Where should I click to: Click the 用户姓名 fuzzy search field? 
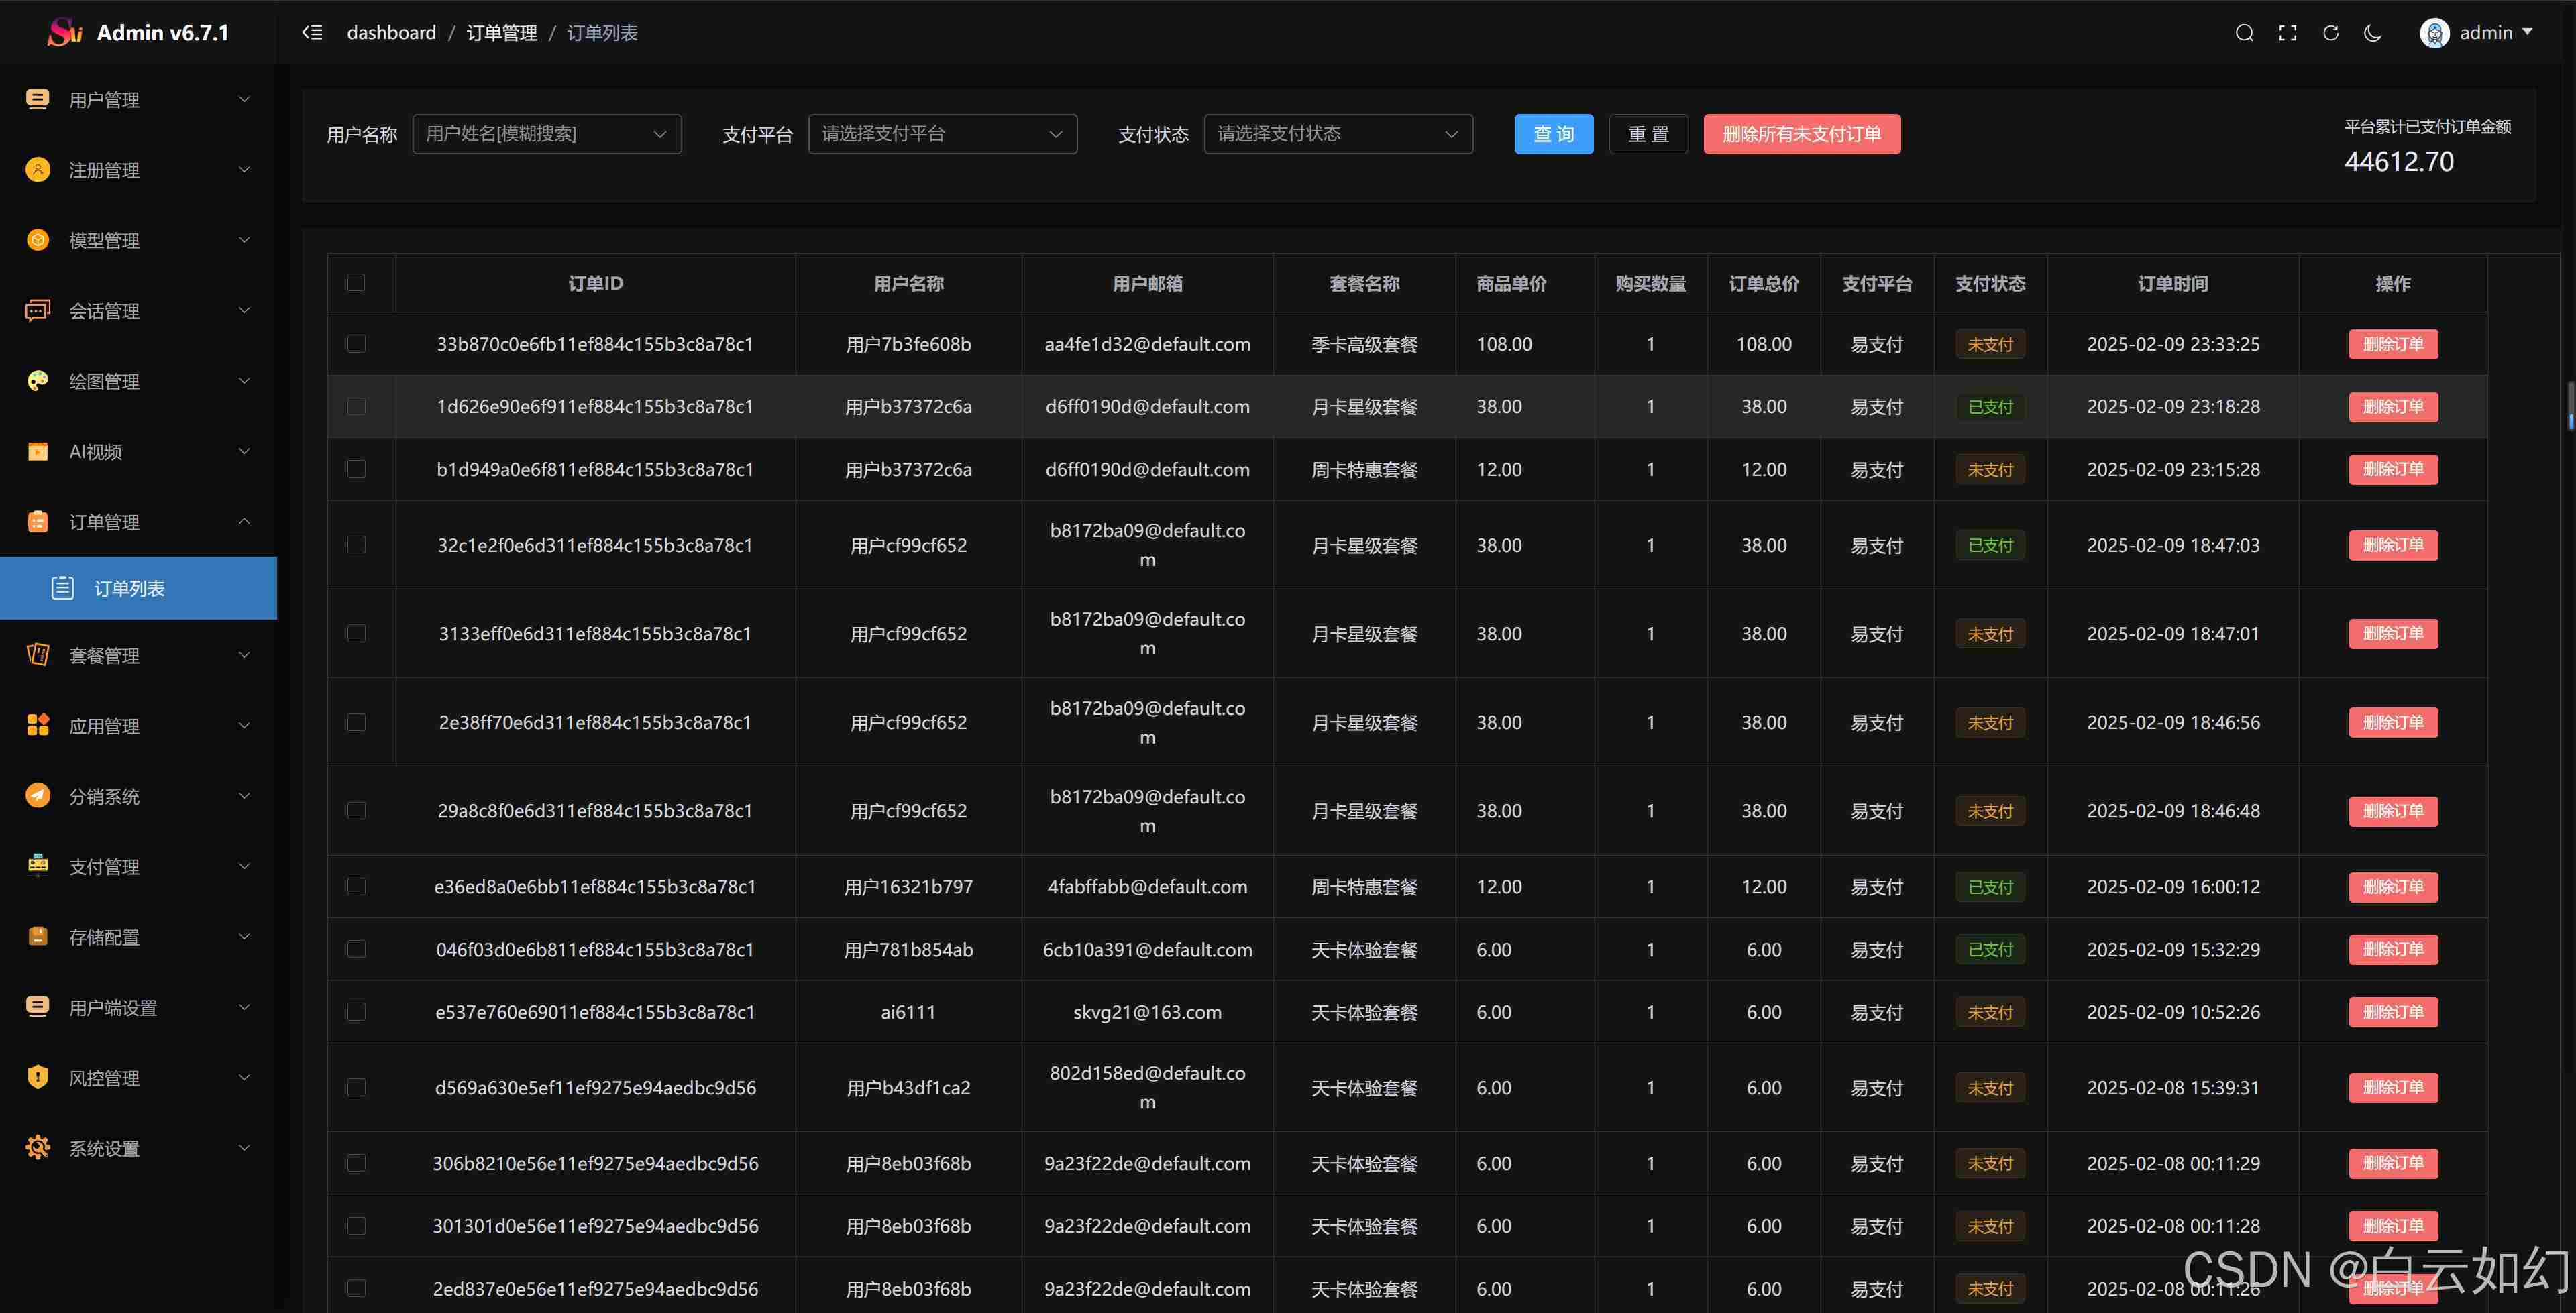tap(546, 134)
